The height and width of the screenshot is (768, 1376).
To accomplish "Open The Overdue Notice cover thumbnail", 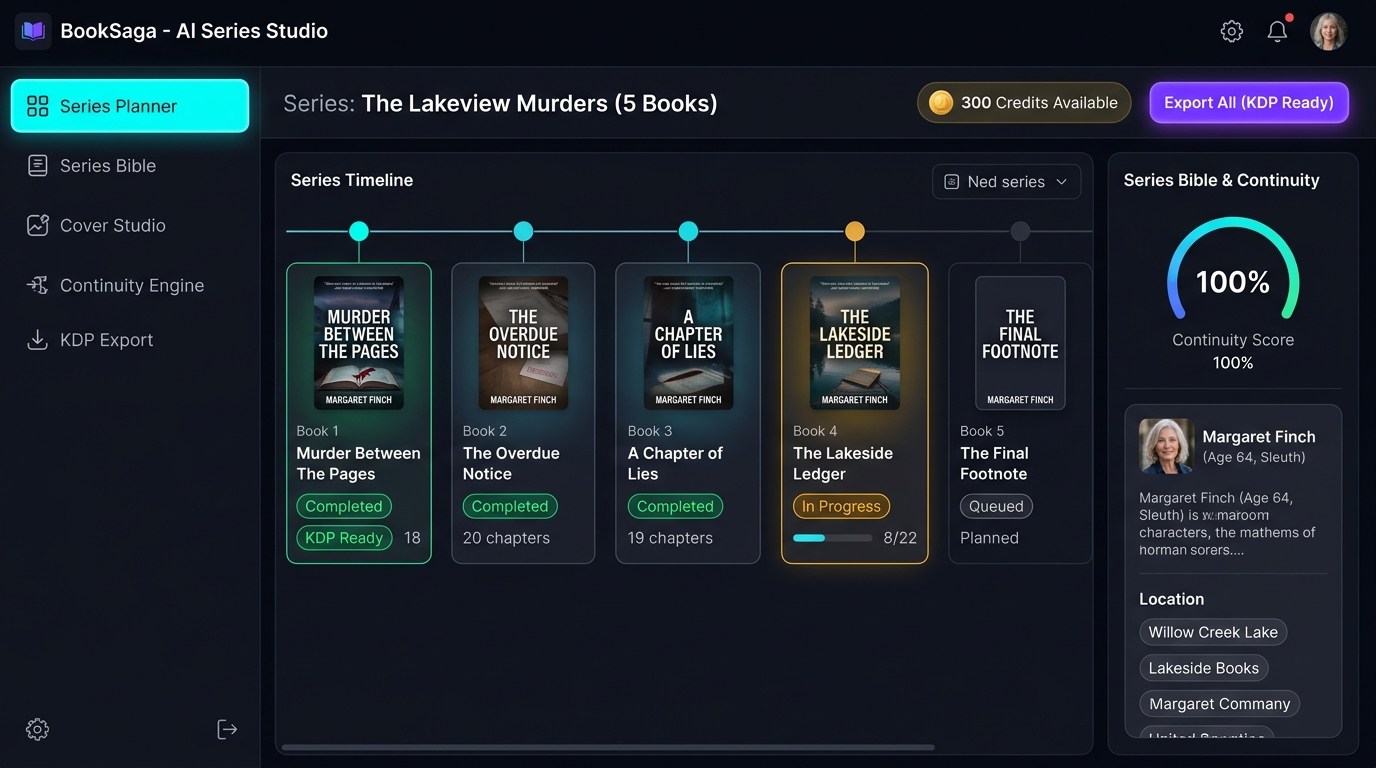I will (x=523, y=343).
